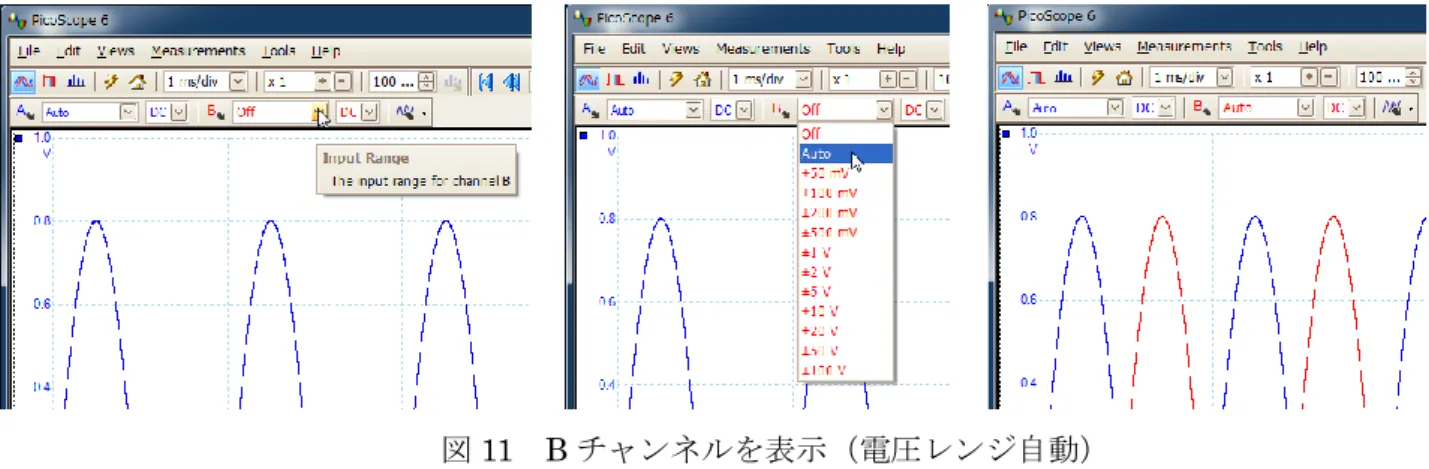Viewport: 1429px width, 469px height.
Task: Open Channel A DC coupling dropdown, middle window
Action: [743, 110]
